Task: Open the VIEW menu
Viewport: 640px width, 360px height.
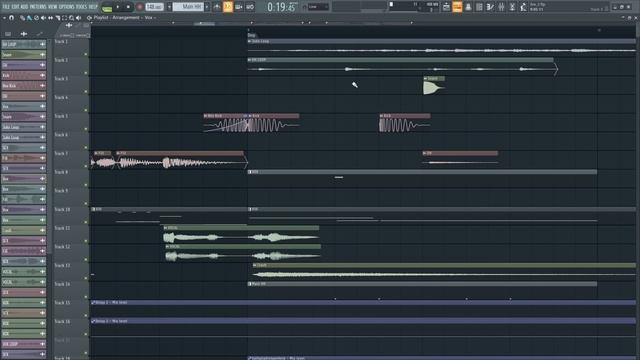Action: point(53,7)
